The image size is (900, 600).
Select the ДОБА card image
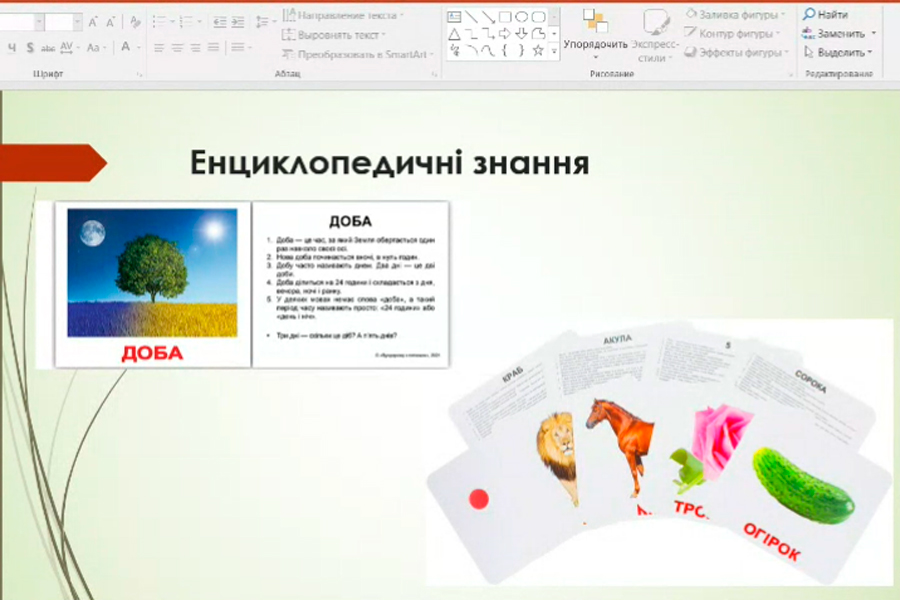point(243,284)
